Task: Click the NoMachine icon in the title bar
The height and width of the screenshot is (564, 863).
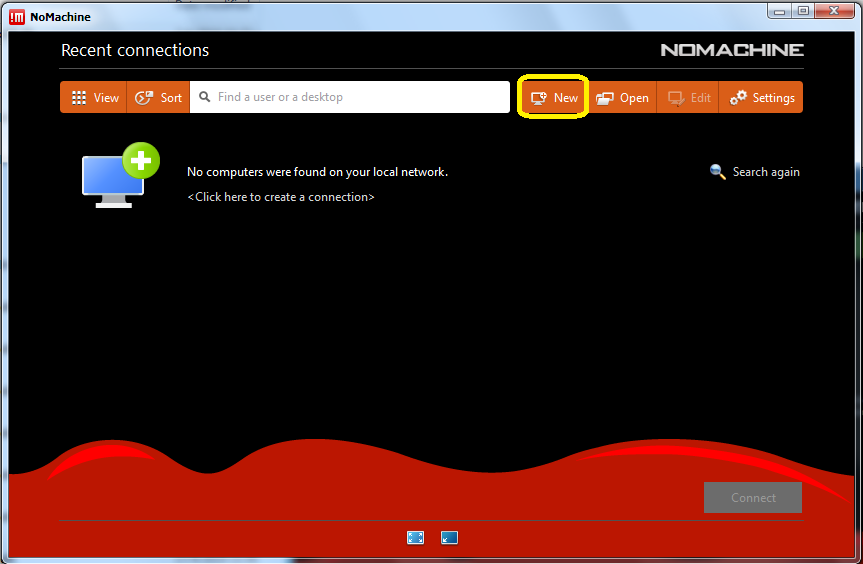Action: click(17, 17)
